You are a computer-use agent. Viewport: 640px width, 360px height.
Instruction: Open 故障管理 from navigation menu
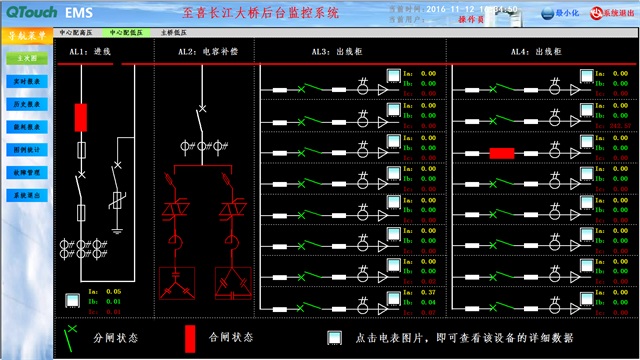click(x=27, y=173)
